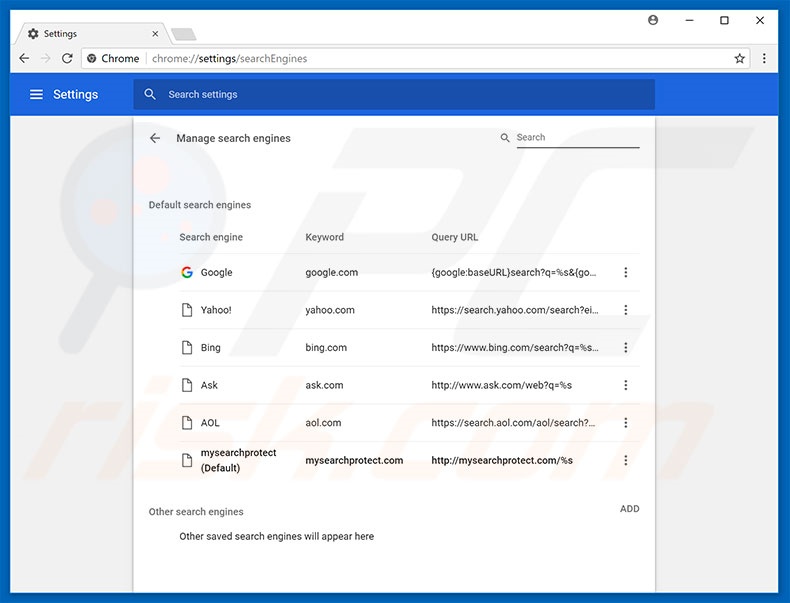Image resolution: width=790 pixels, height=603 pixels.
Task: Click the Search engine column header
Action: (x=211, y=237)
